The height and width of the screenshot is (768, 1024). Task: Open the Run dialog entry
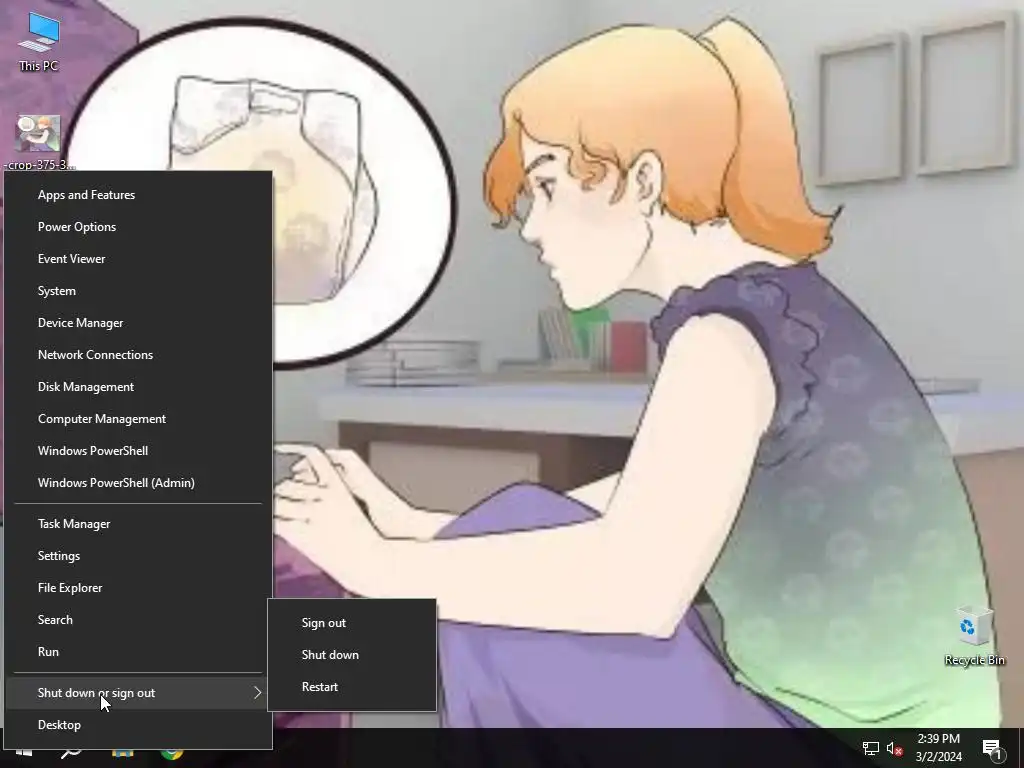tap(138, 652)
